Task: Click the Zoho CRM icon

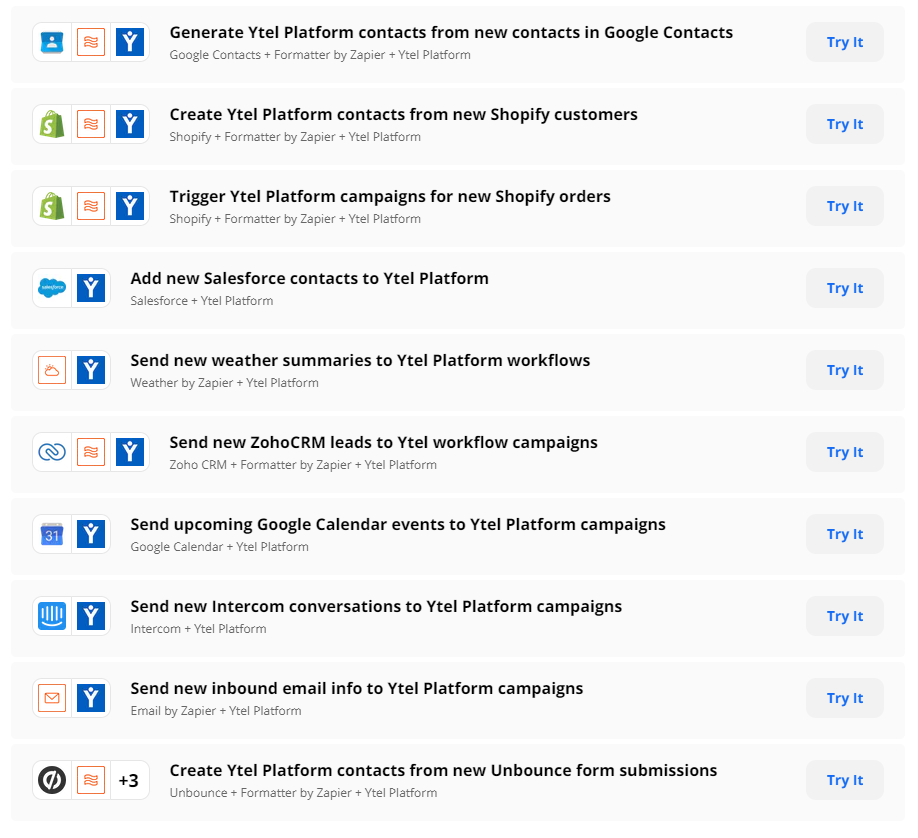Action: (52, 452)
